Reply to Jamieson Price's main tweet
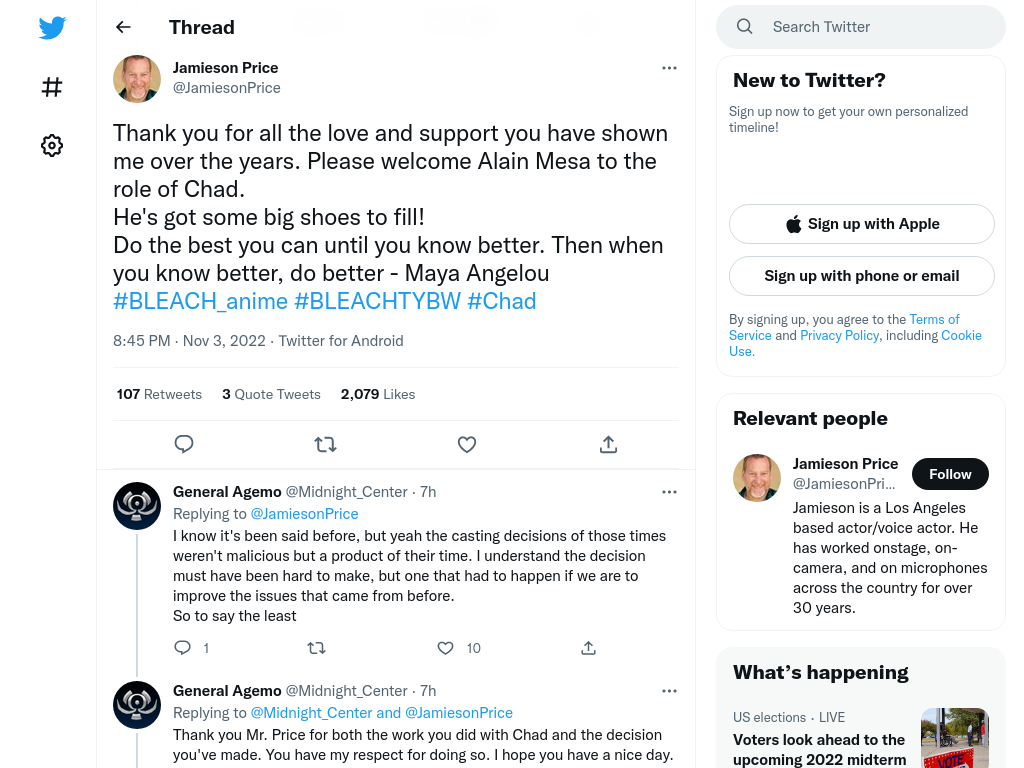Image resolution: width=1024 pixels, height=768 pixels. 184,444
